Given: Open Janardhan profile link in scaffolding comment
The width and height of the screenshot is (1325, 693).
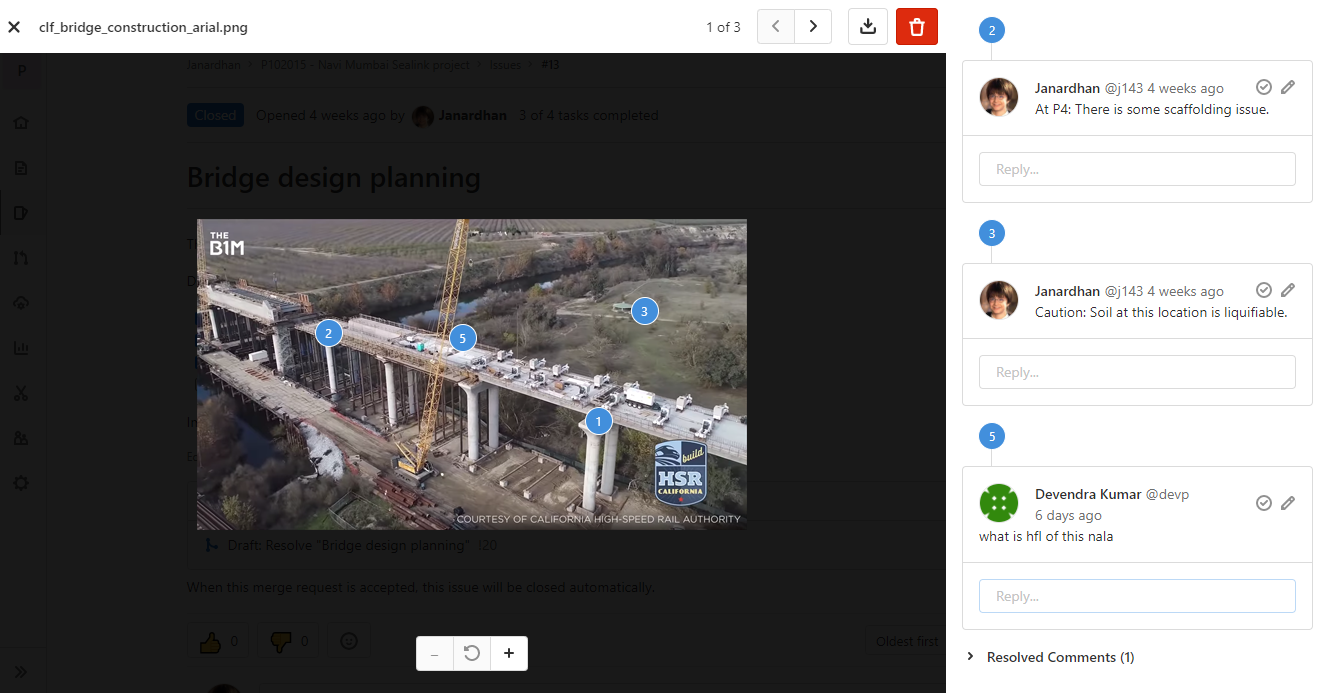Looking at the screenshot, I should (1067, 88).
